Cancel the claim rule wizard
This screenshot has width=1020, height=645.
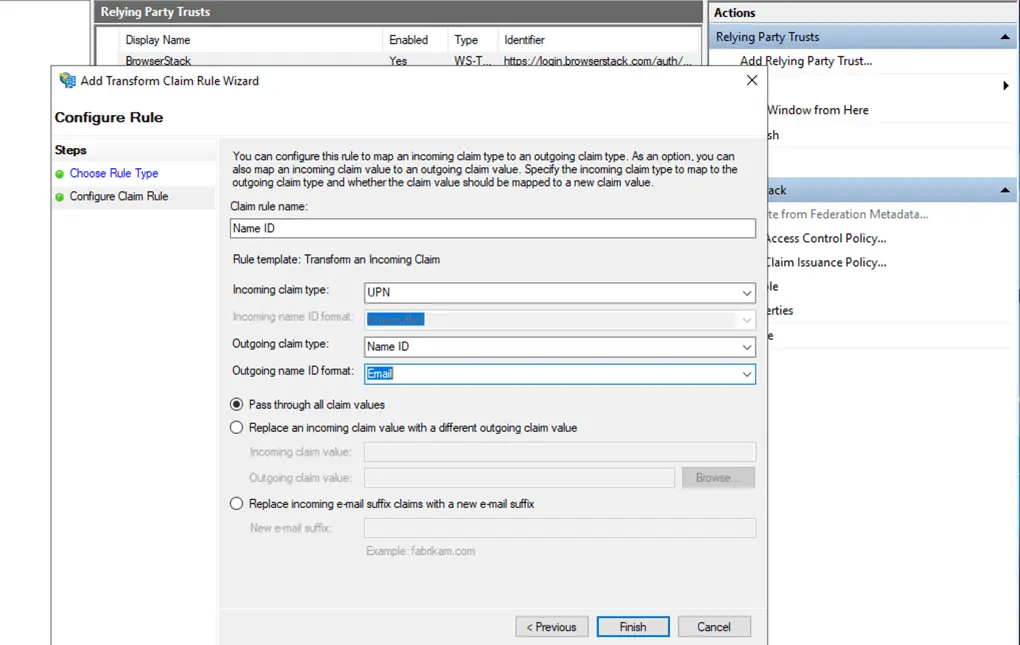tap(714, 627)
